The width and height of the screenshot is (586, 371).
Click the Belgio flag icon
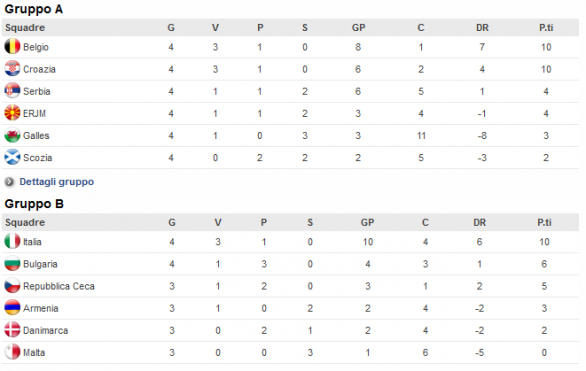pyautogui.click(x=12, y=47)
